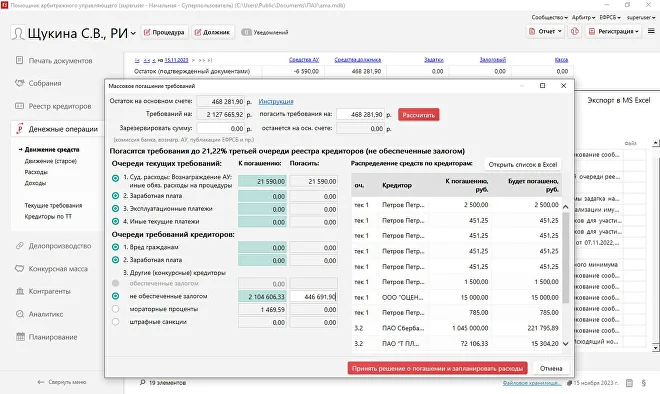Click the red Рассчитать button

(x=418, y=114)
